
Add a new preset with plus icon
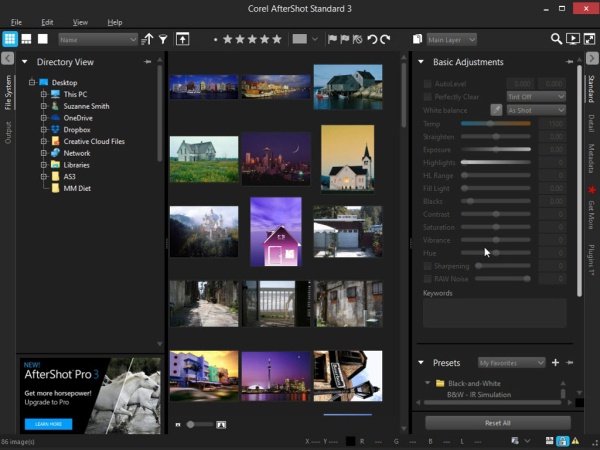coord(555,362)
